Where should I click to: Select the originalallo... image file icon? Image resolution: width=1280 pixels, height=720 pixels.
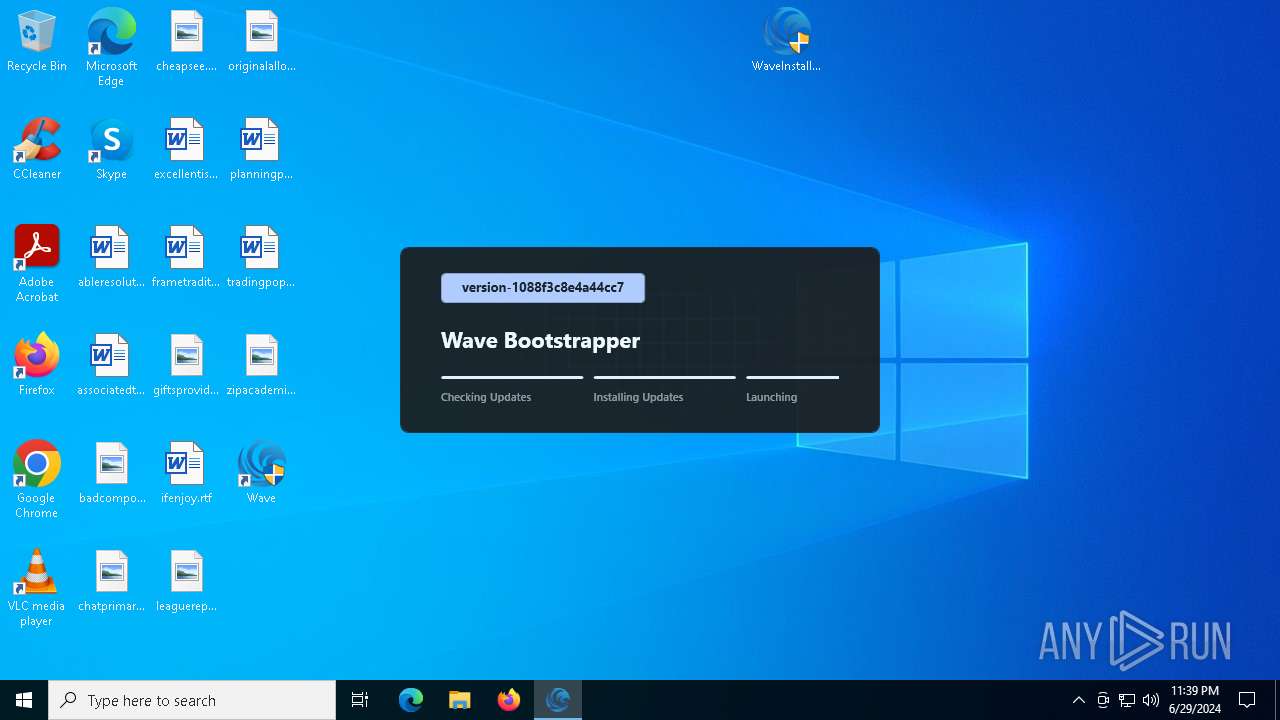coord(261,41)
